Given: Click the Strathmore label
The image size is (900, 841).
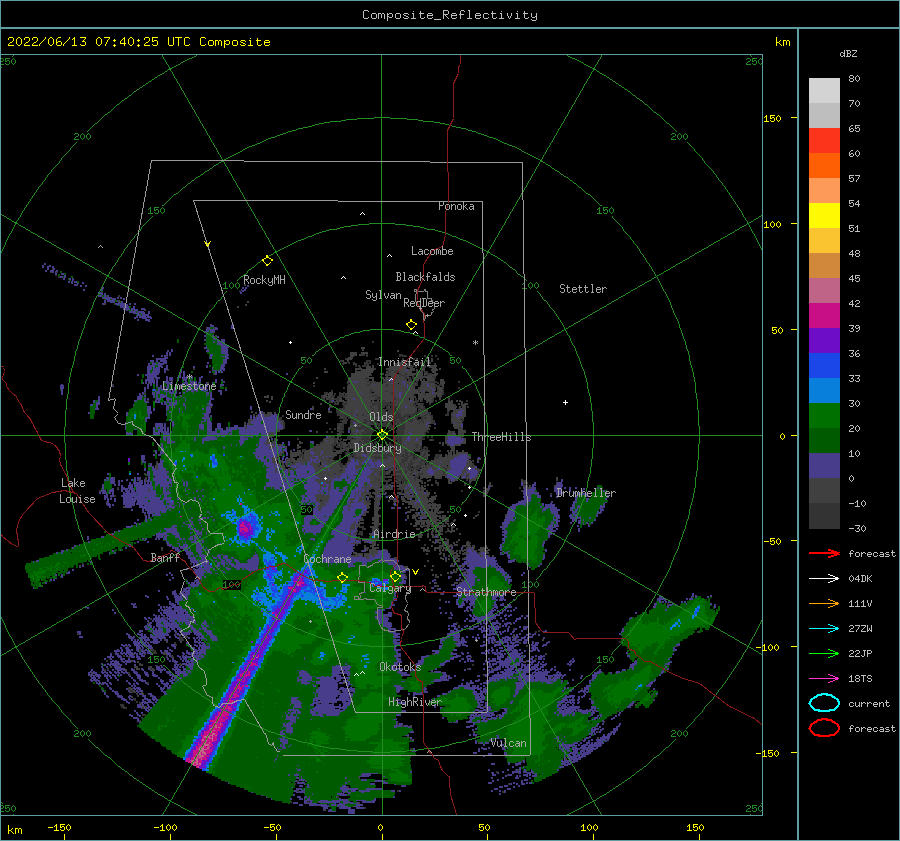Looking at the screenshot, I should point(486,592).
